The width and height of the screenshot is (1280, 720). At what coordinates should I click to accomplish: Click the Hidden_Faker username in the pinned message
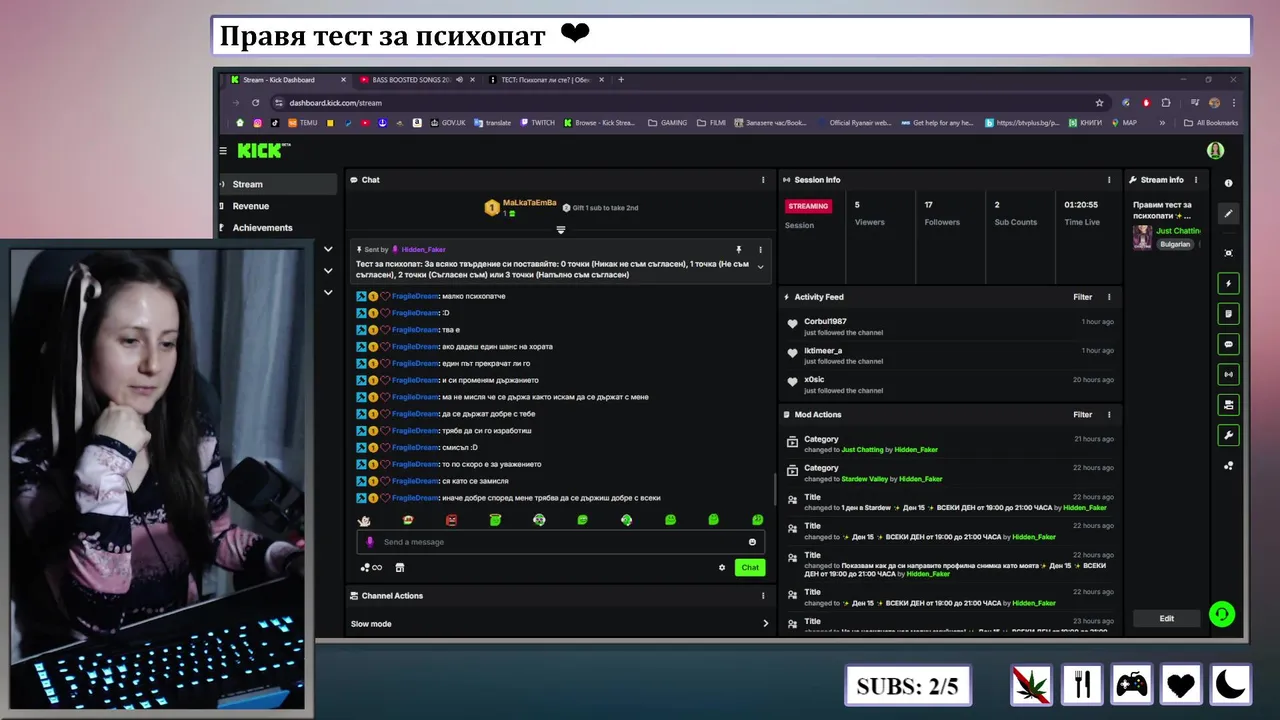pos(423,249)
